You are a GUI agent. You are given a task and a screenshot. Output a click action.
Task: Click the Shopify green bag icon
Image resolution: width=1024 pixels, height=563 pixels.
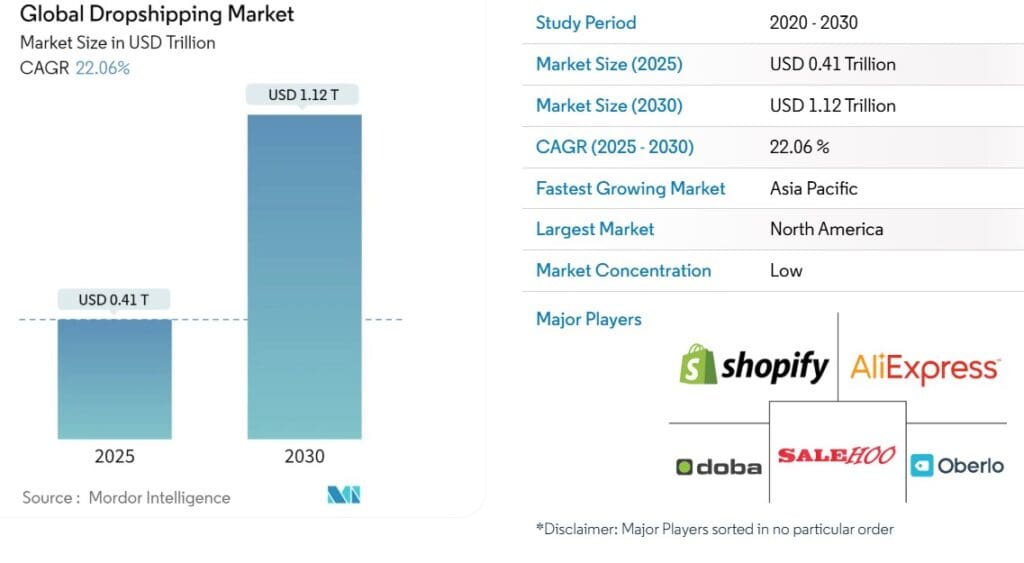[697, 364]
